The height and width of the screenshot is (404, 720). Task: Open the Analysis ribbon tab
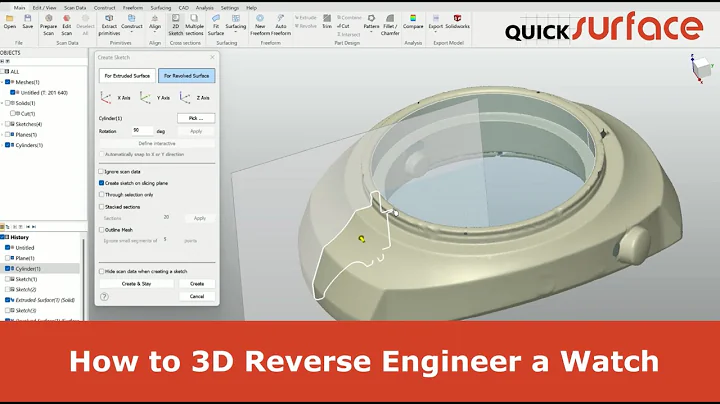[x=204, y=8]
